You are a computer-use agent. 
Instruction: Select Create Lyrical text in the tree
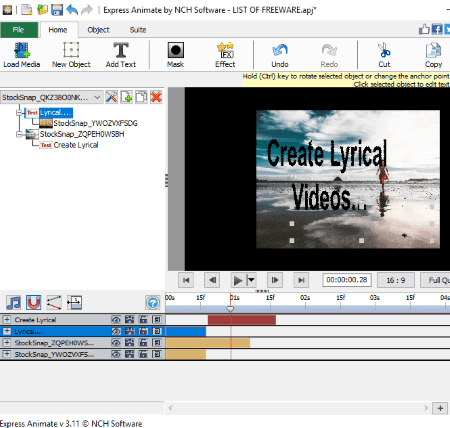click(x=76, y=145)
